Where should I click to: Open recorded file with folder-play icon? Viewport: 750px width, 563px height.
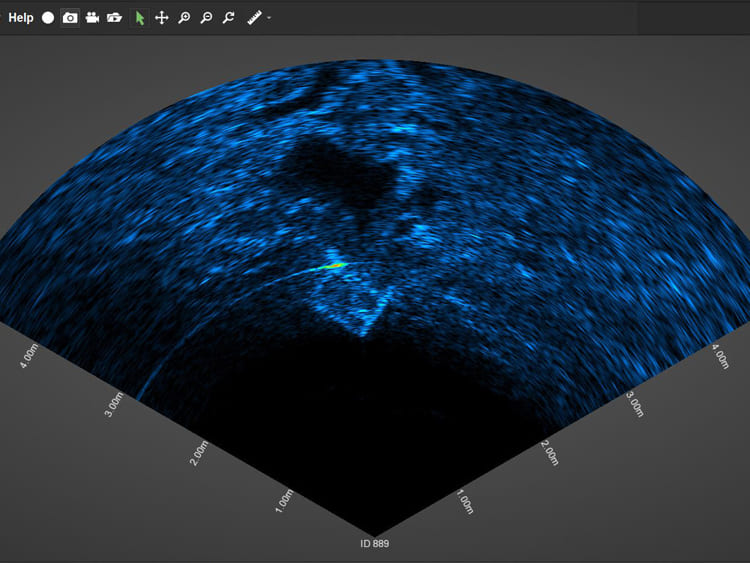pos(114,18)
